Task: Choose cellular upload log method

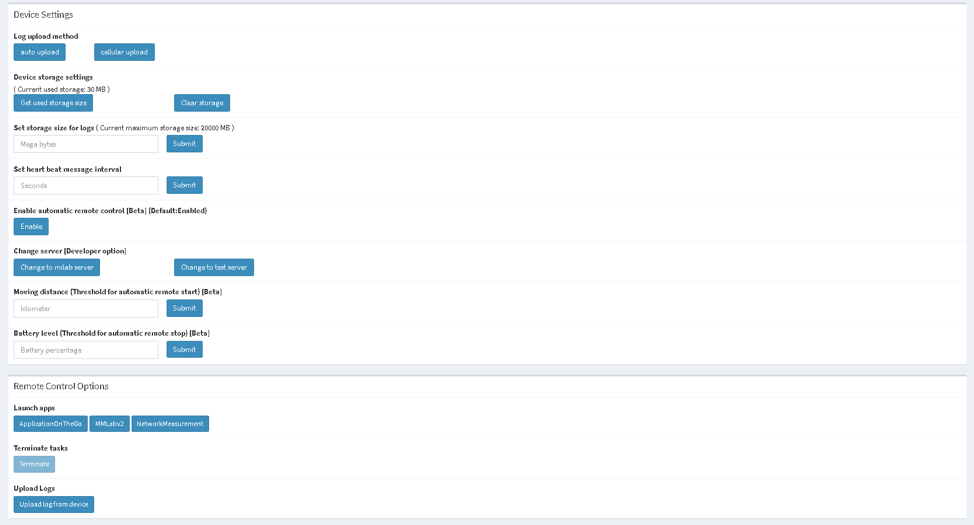Action: tap(124, 52)
